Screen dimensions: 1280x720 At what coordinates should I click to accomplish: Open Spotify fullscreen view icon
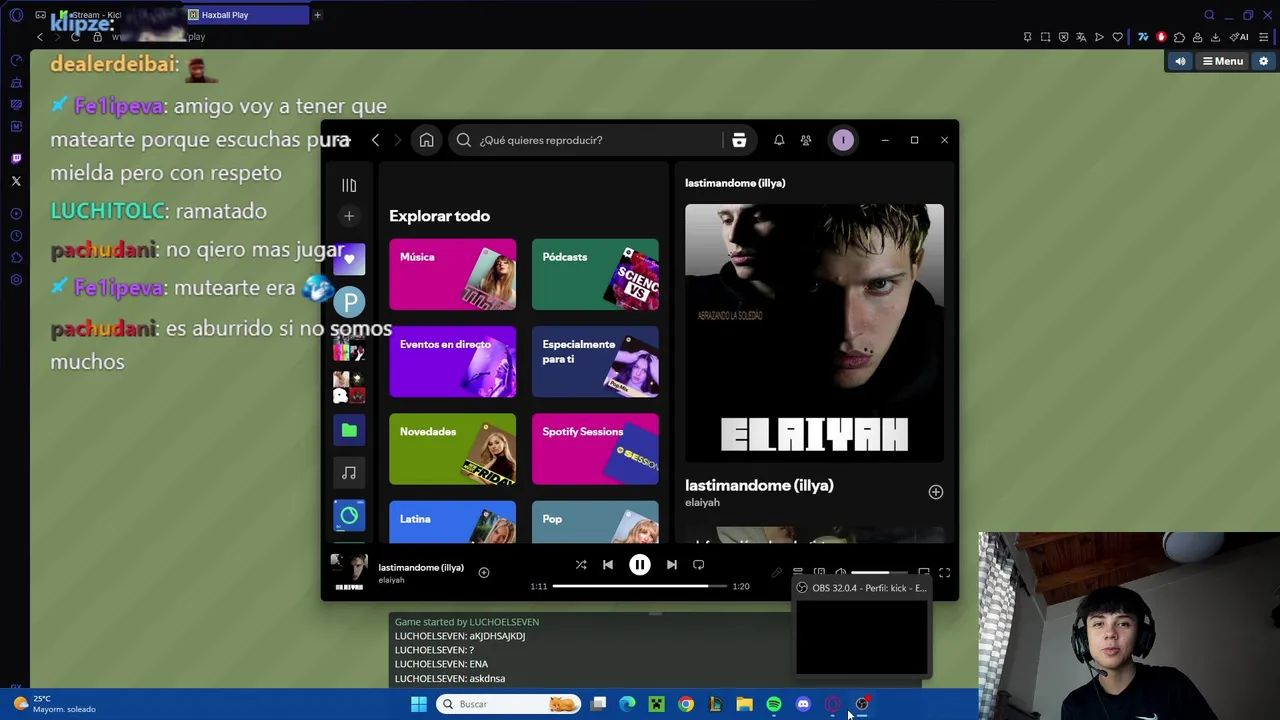[x=944, y=573]
